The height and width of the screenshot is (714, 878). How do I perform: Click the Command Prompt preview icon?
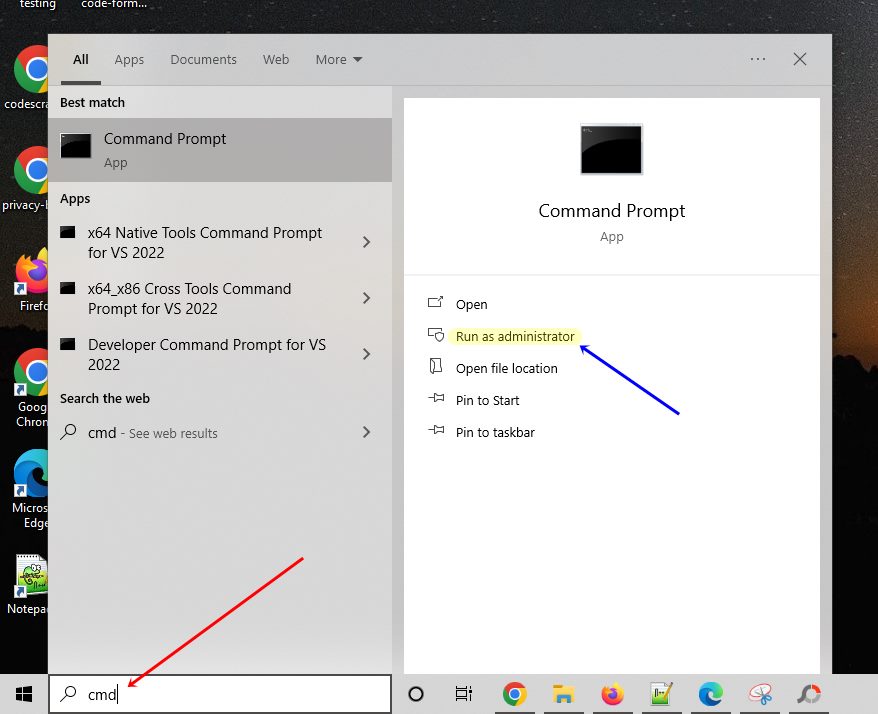coord(611,148)
